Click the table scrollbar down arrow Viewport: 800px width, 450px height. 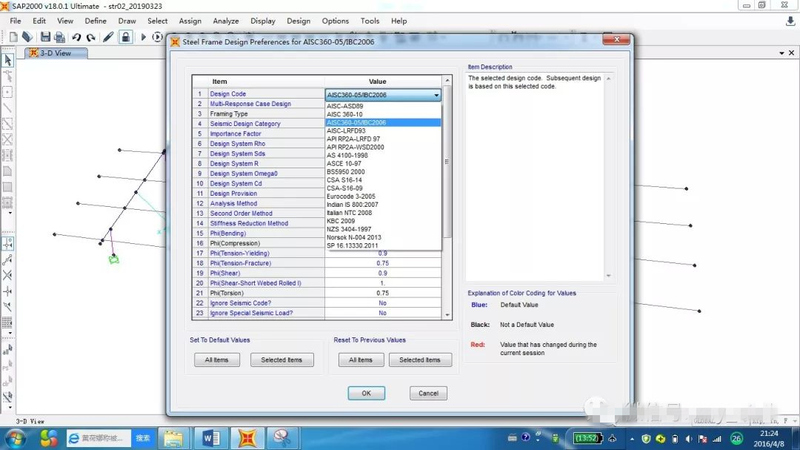pos(447,315)
